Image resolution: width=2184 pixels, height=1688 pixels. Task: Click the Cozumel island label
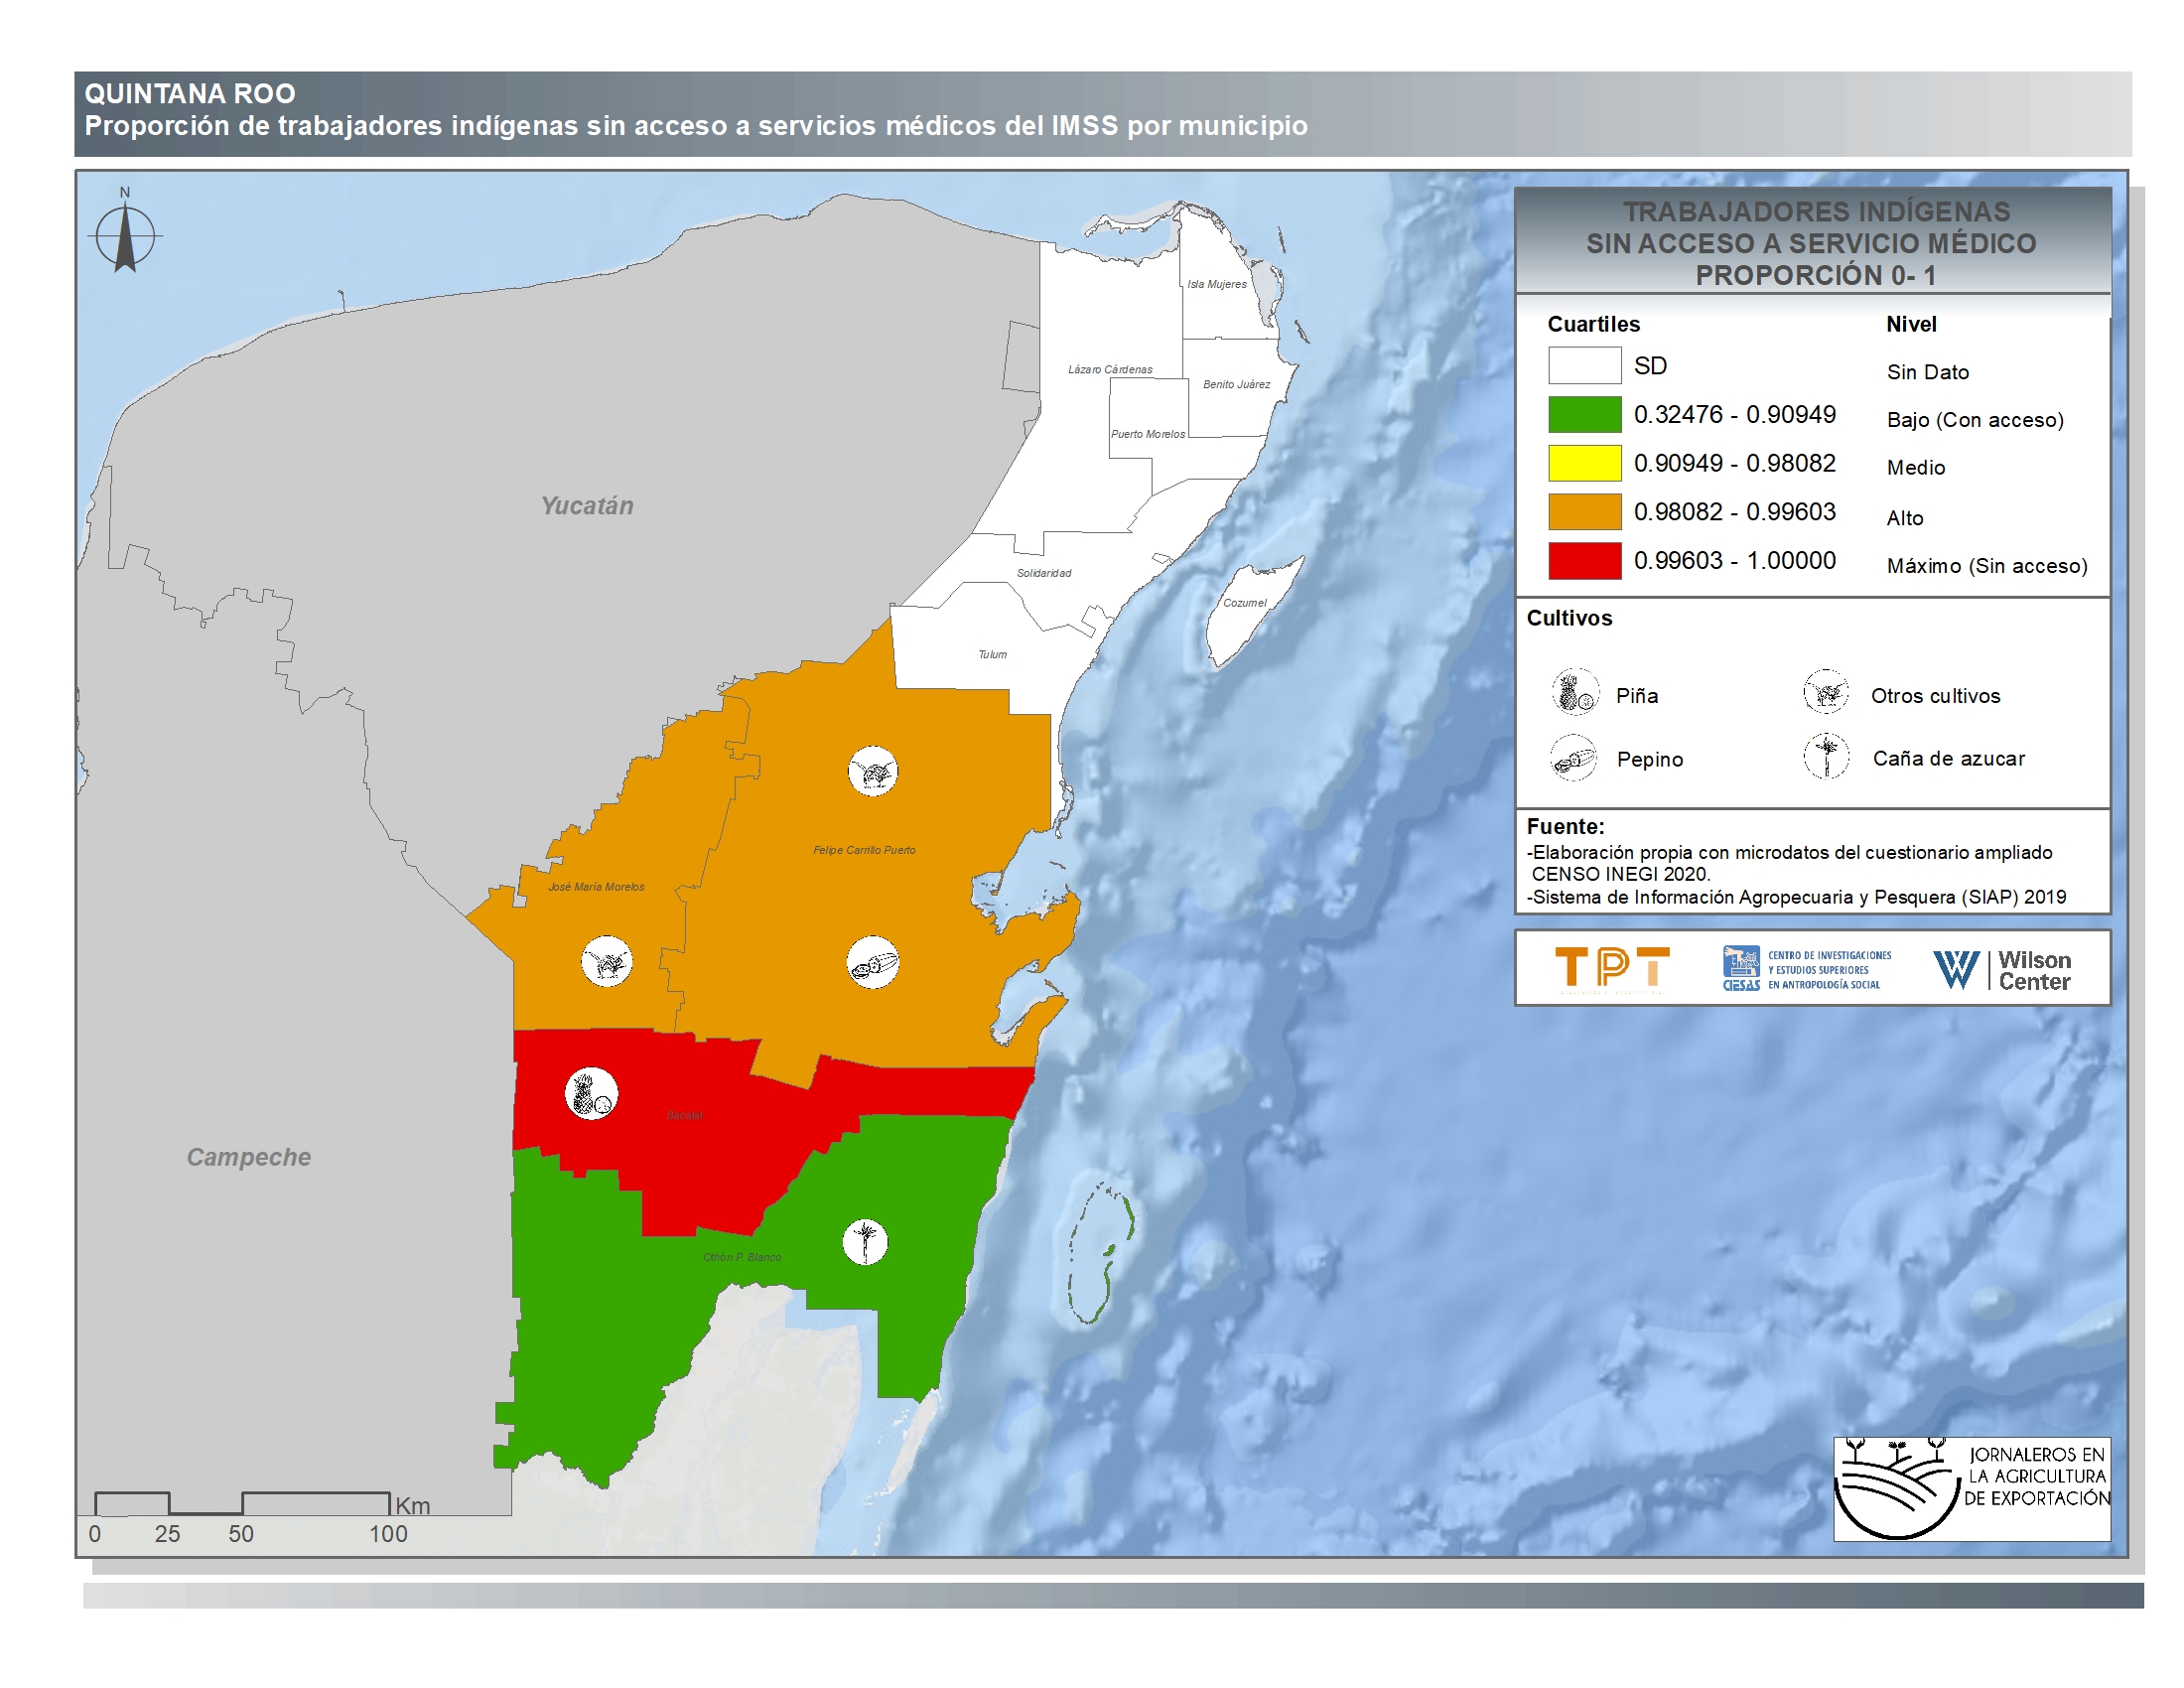(x=1244, y=603)
